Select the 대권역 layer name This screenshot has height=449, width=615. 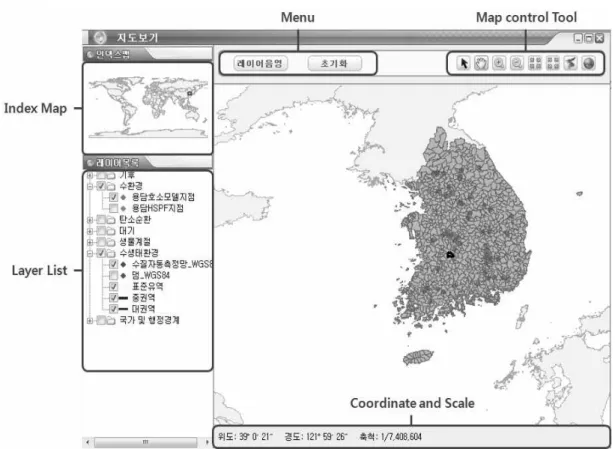tap(143, 309)
